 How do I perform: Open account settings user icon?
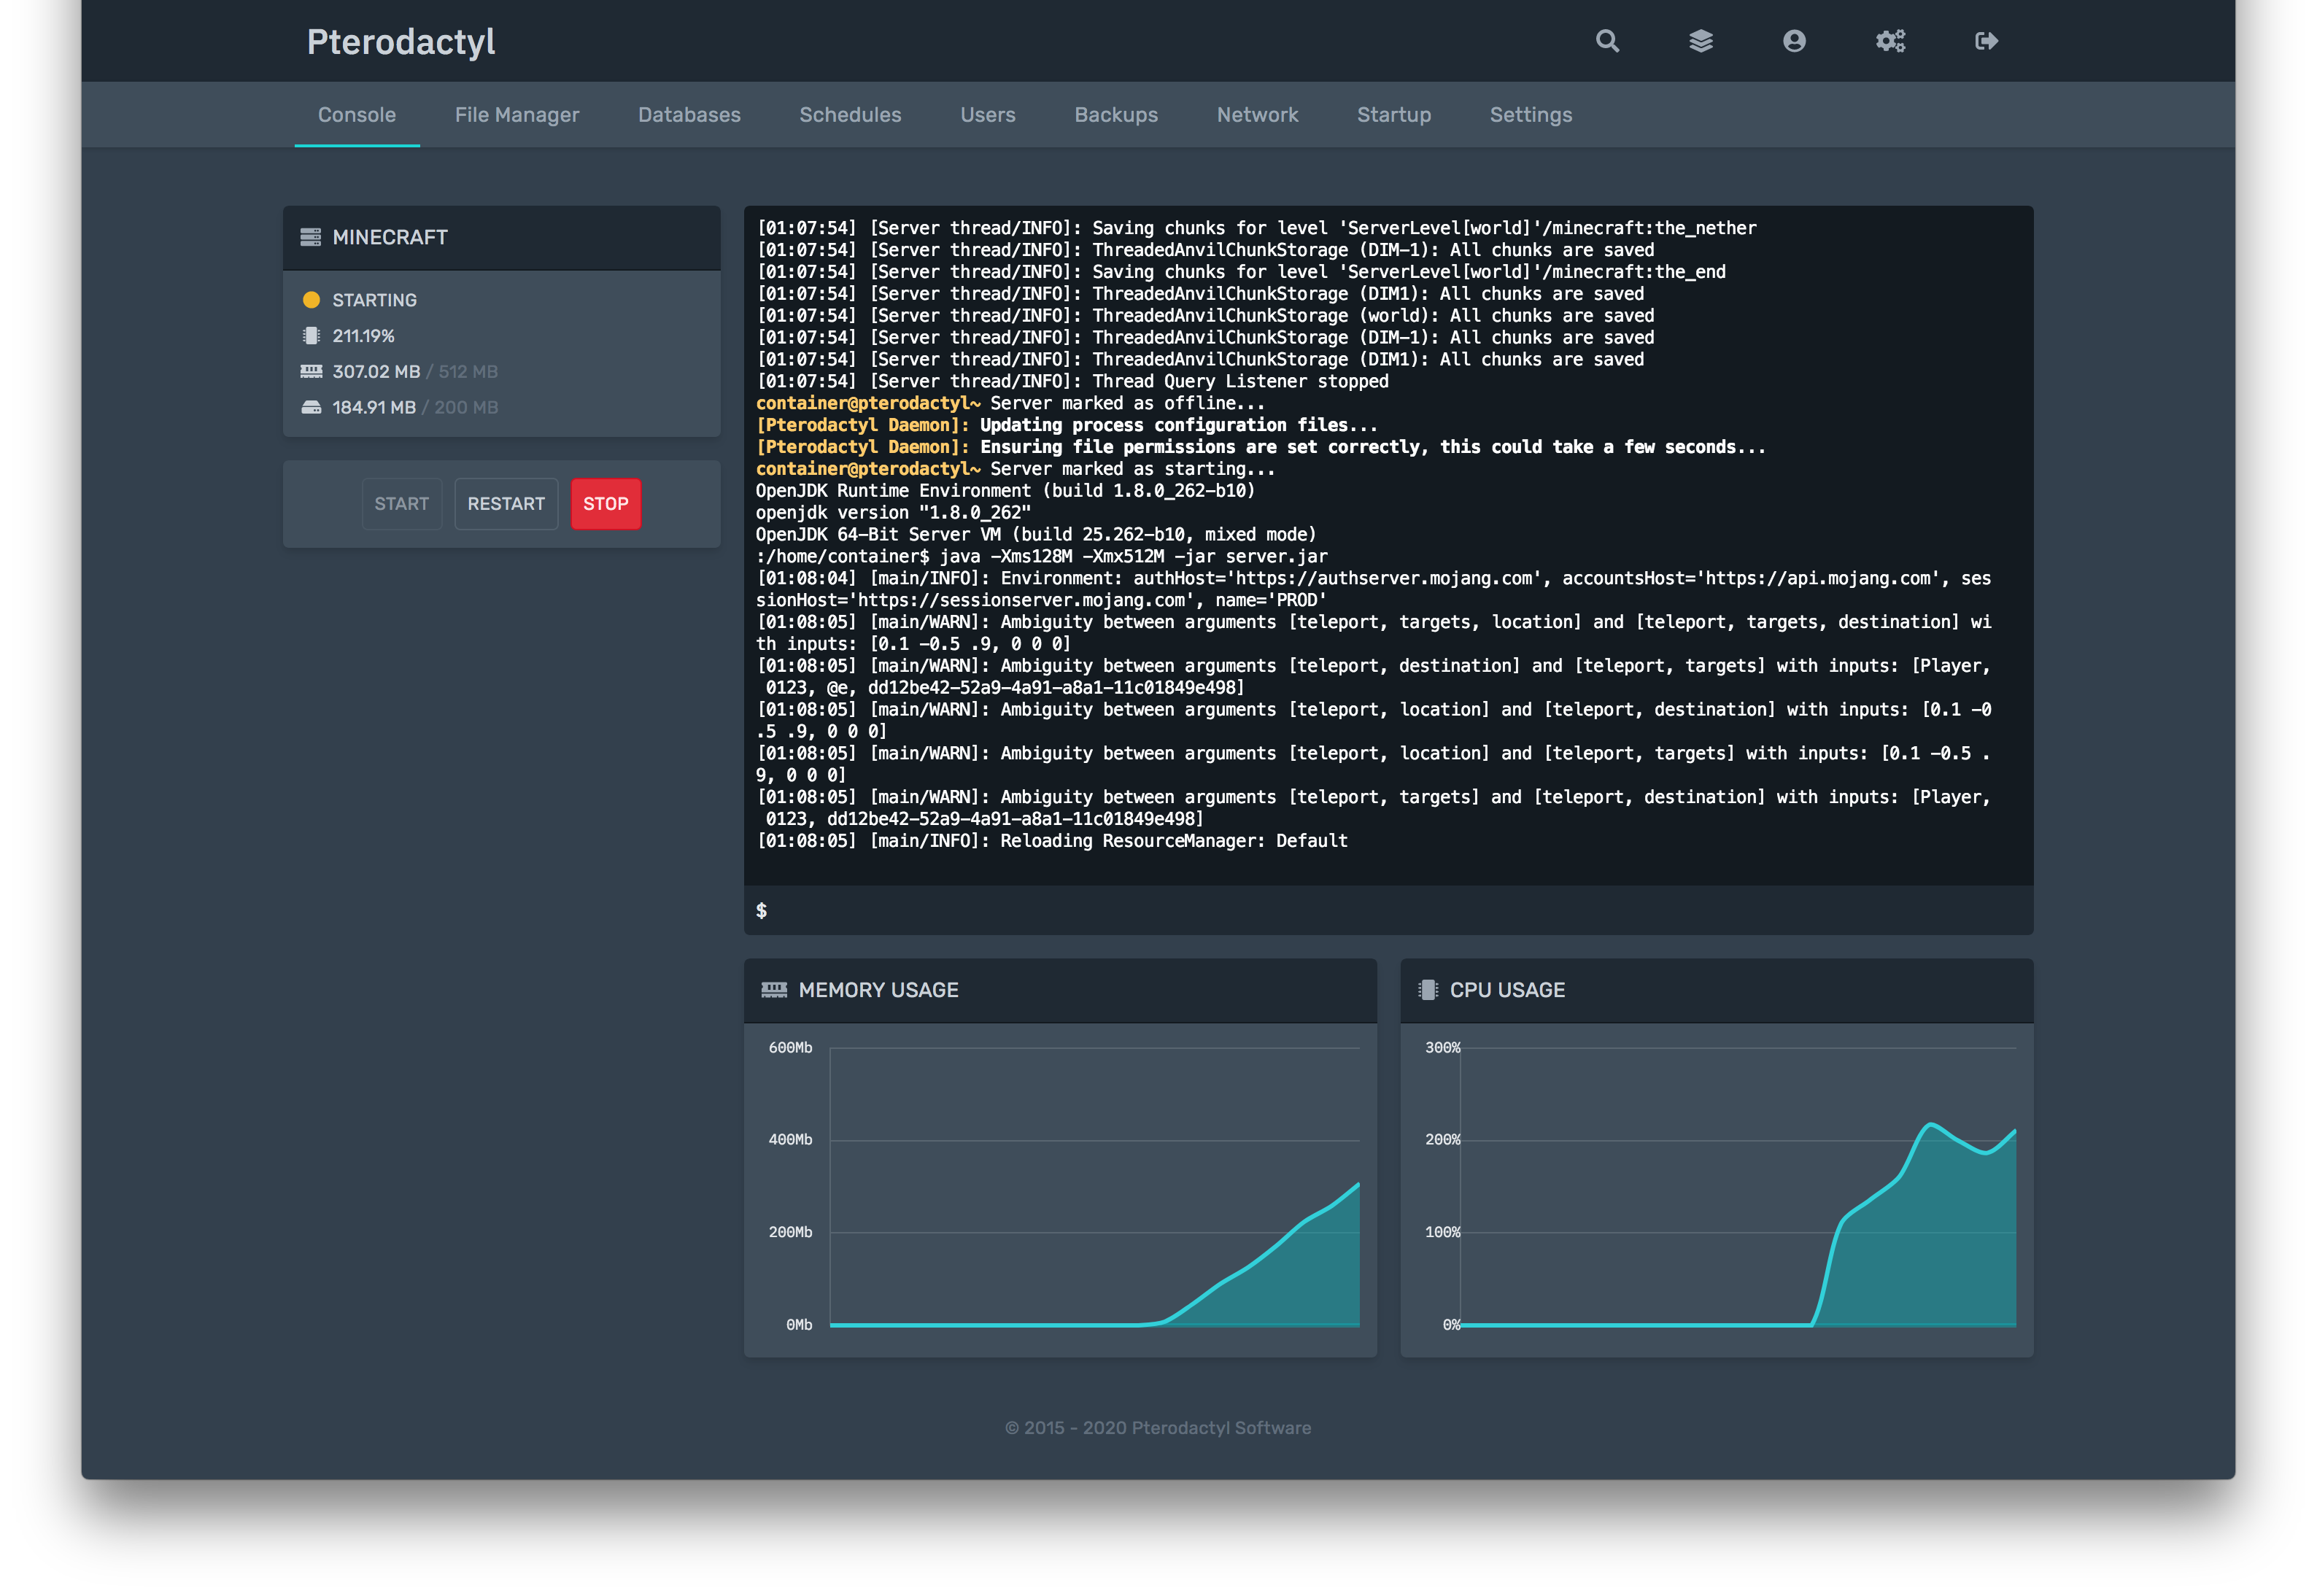1794,41
